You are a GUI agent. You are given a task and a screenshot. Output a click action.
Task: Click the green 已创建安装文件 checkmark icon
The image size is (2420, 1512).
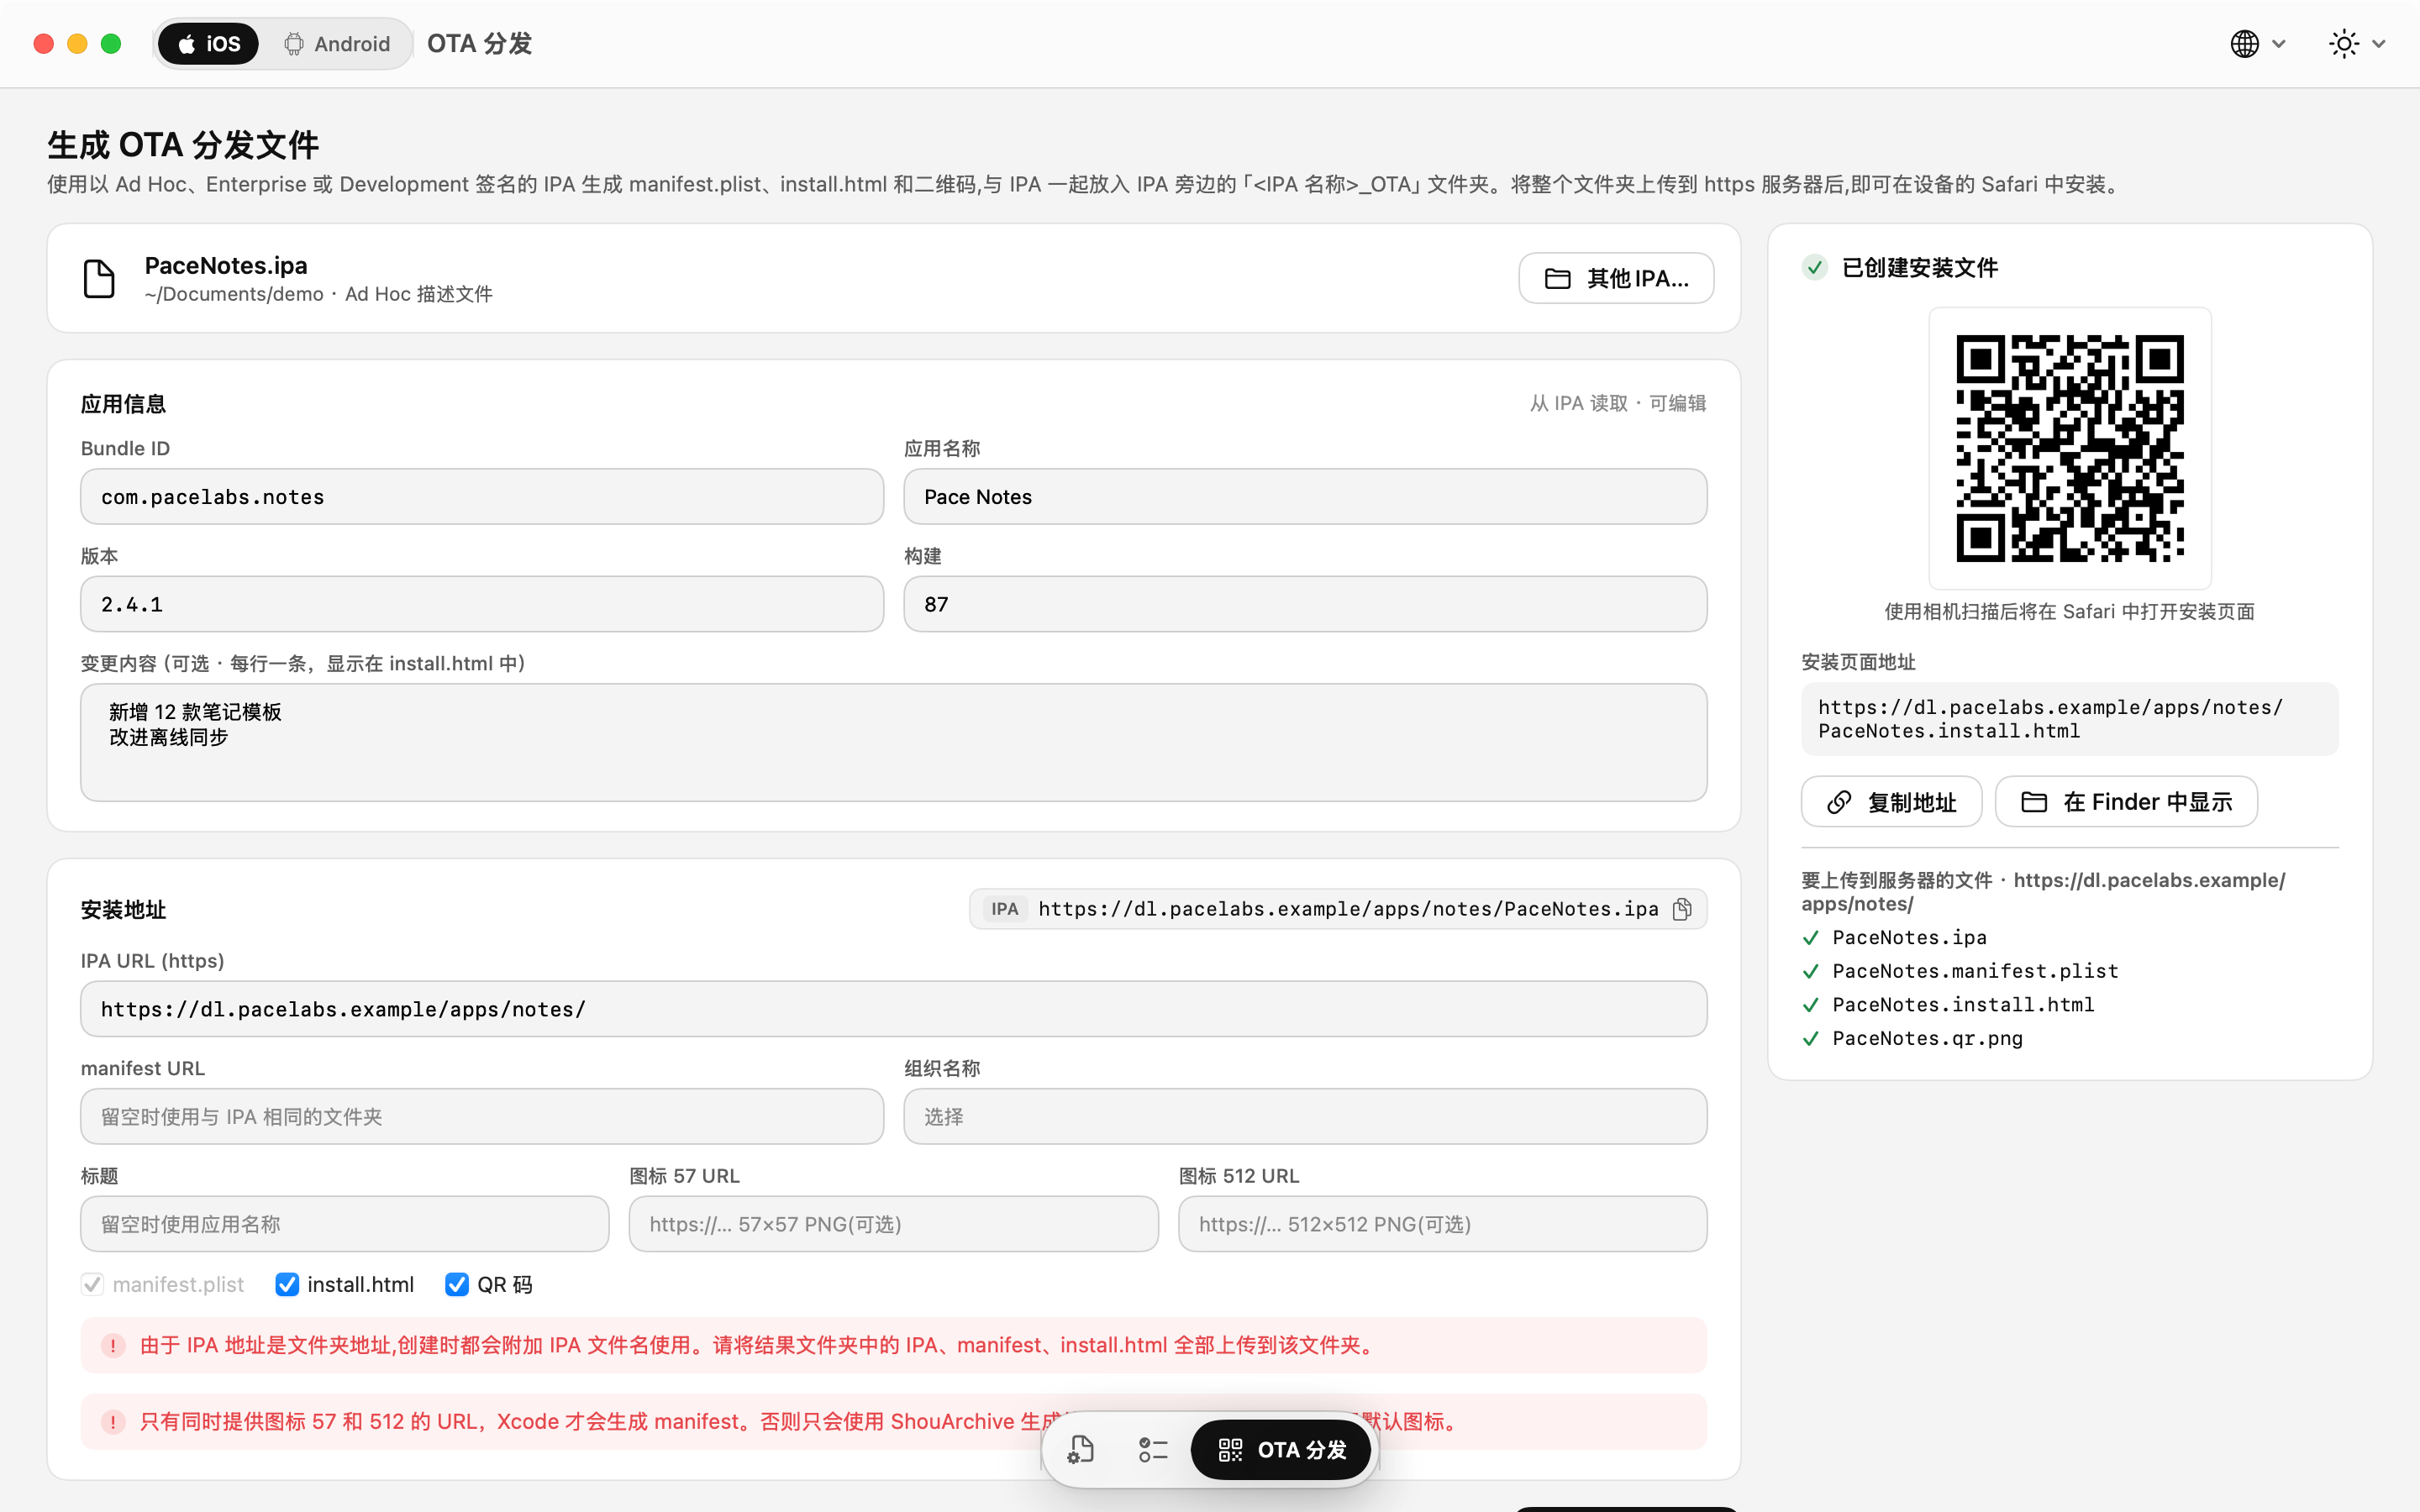coord(1815,267)
